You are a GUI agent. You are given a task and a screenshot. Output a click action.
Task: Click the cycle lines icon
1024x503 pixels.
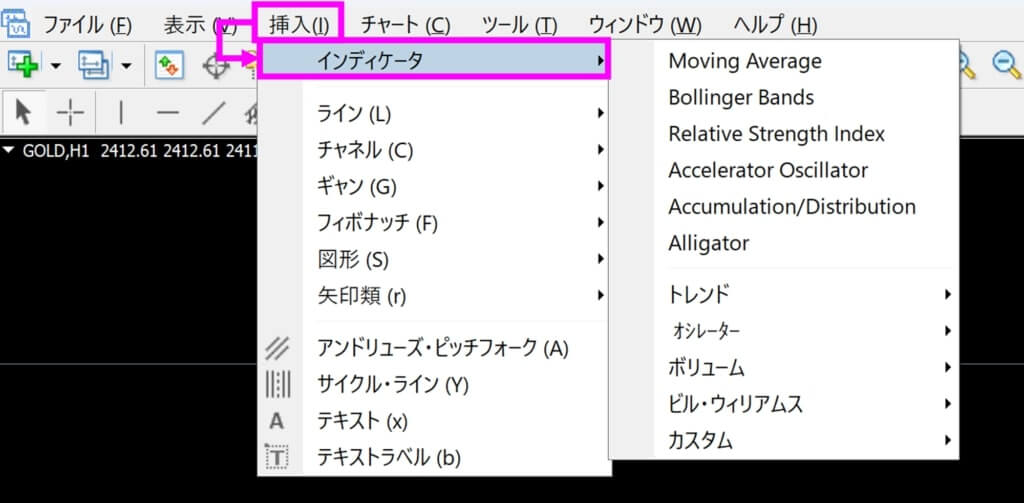pyautogui.click(x=278, y=385)
